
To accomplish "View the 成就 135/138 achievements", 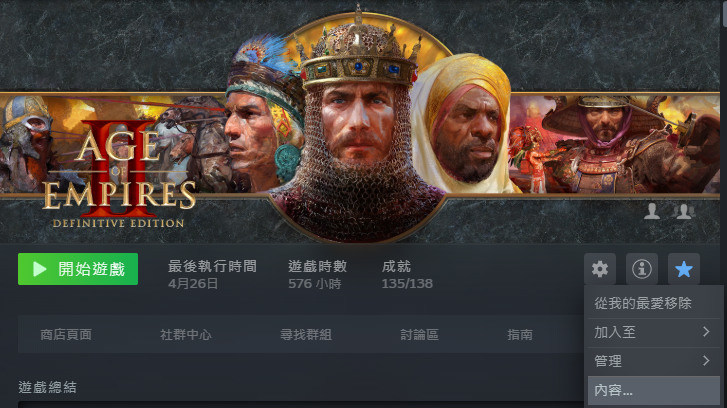I will click(407, 274).
